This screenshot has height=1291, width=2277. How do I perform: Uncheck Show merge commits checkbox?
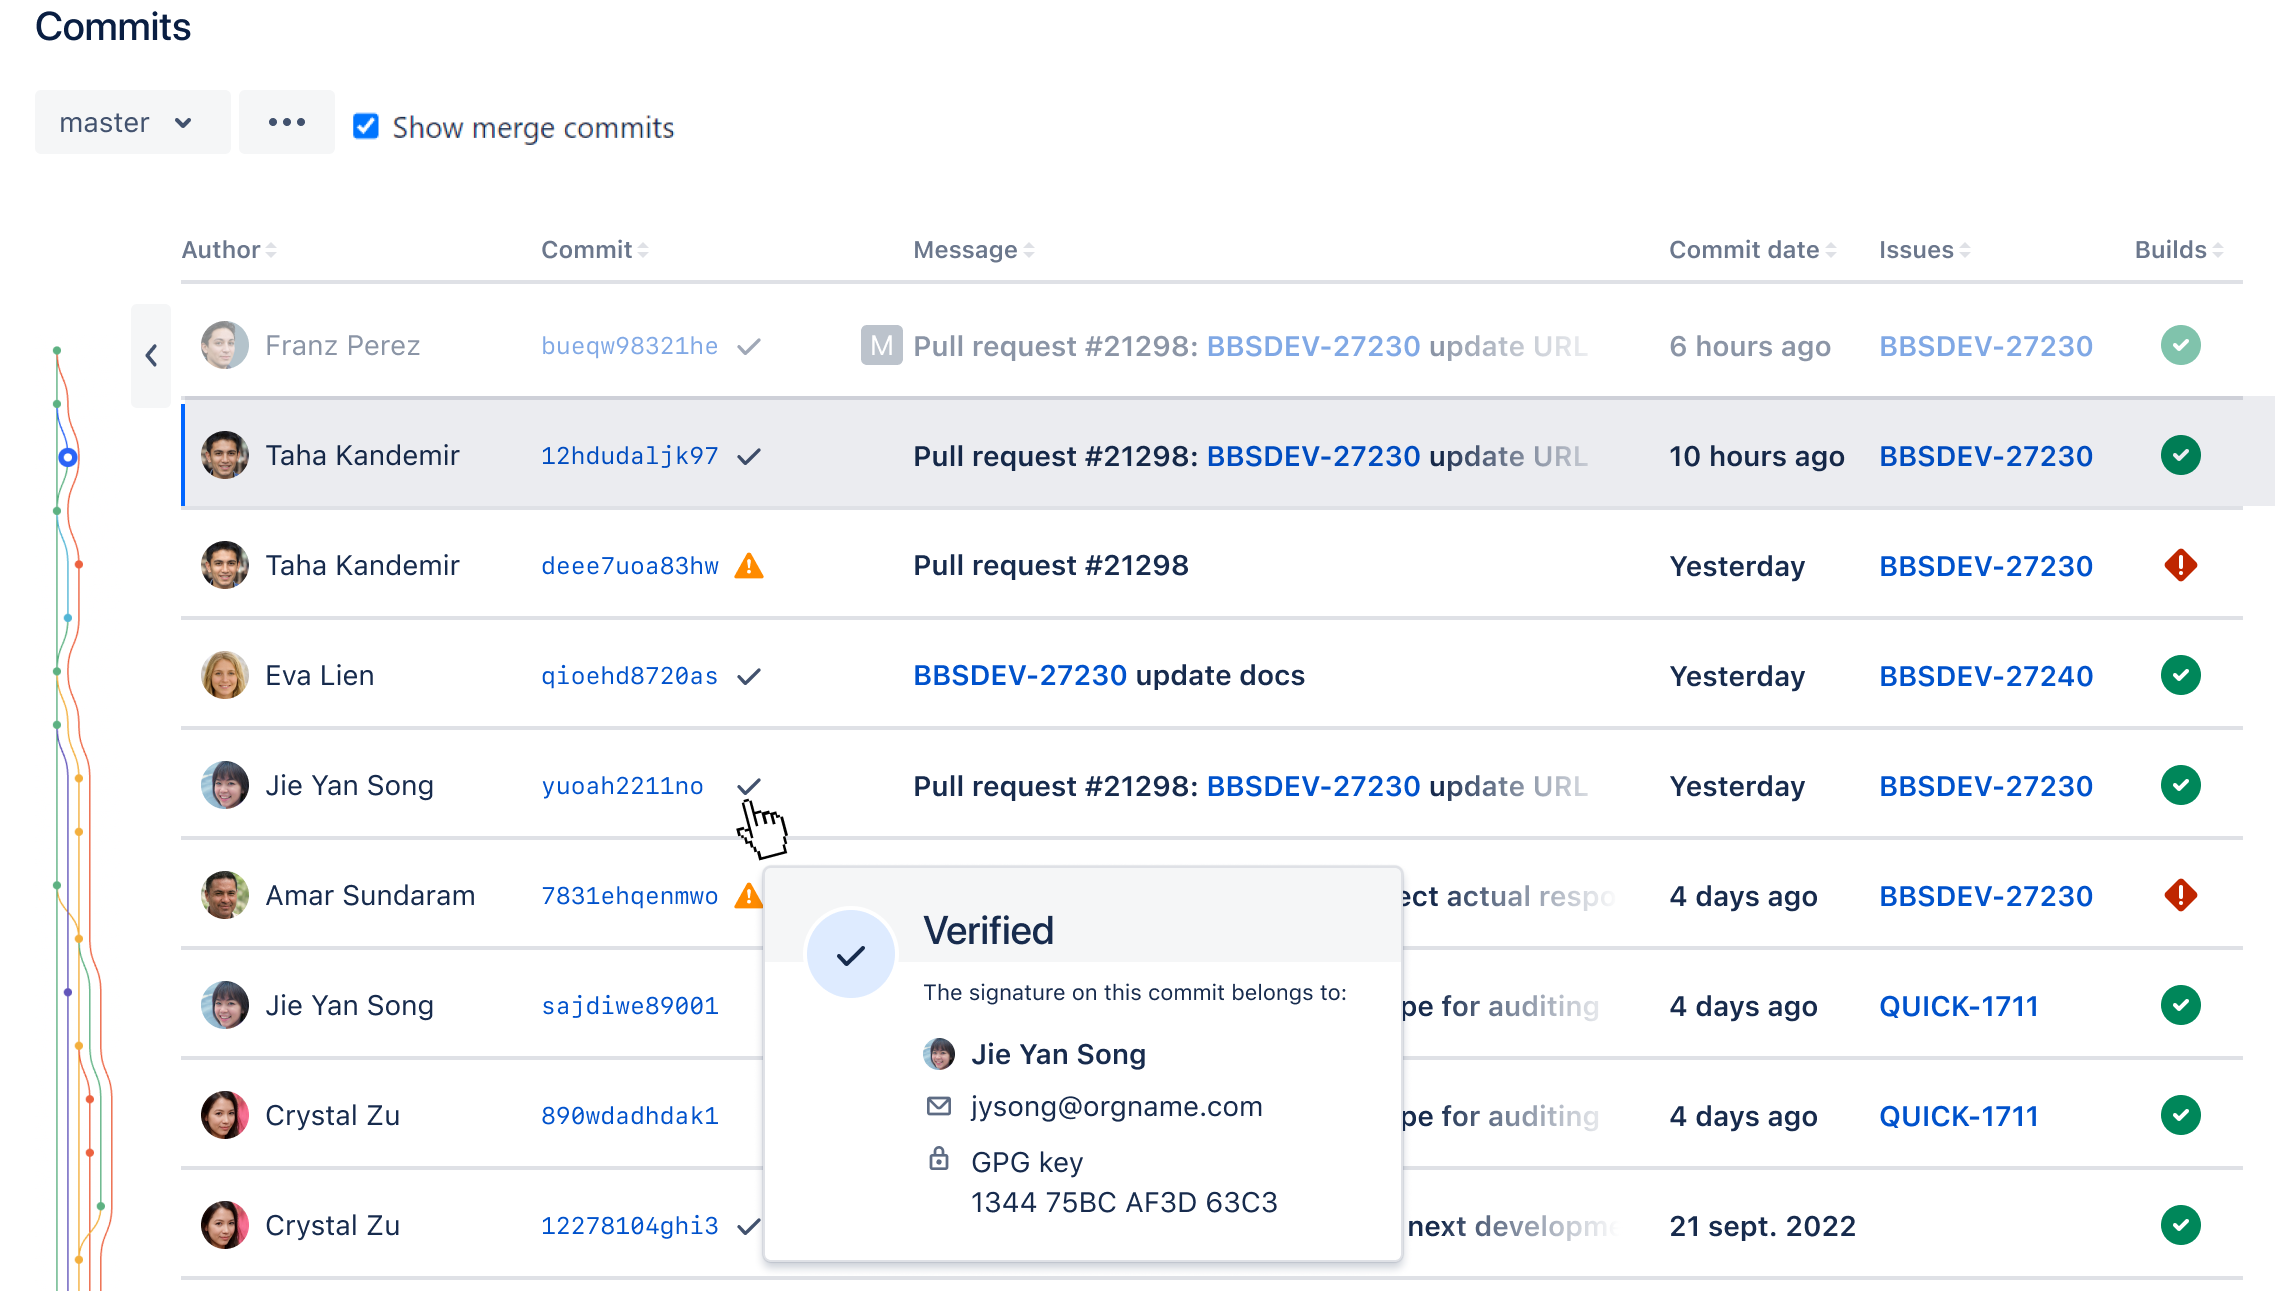click(366, 127)
